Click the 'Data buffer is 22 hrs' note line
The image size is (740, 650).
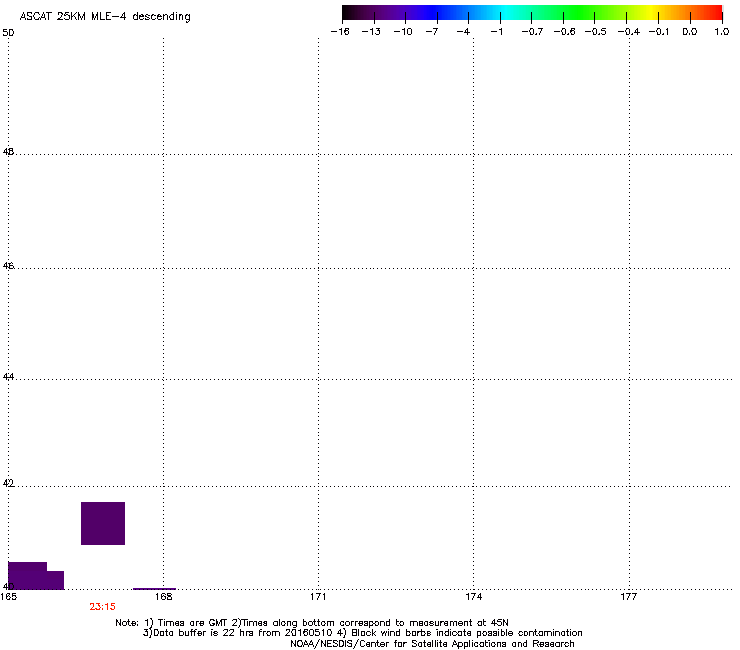pyautogui.click(x=362, y=633)
